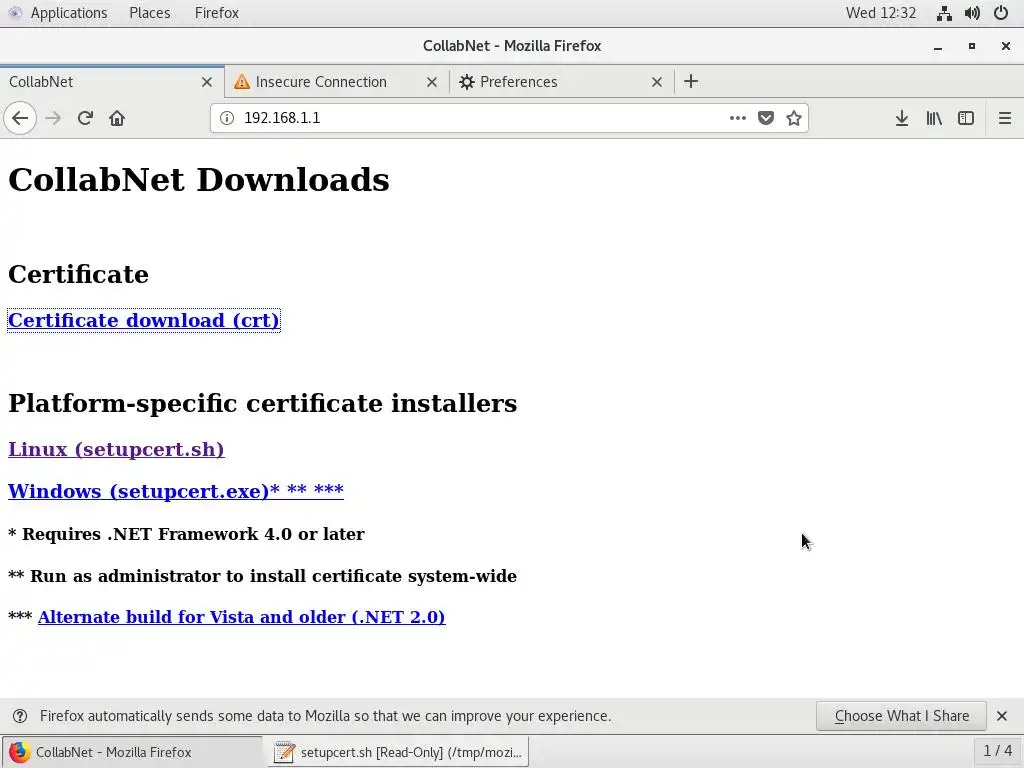Open a new tab with plus button
Viewport: 1024px width, 768px height.
tap(691, 82)
